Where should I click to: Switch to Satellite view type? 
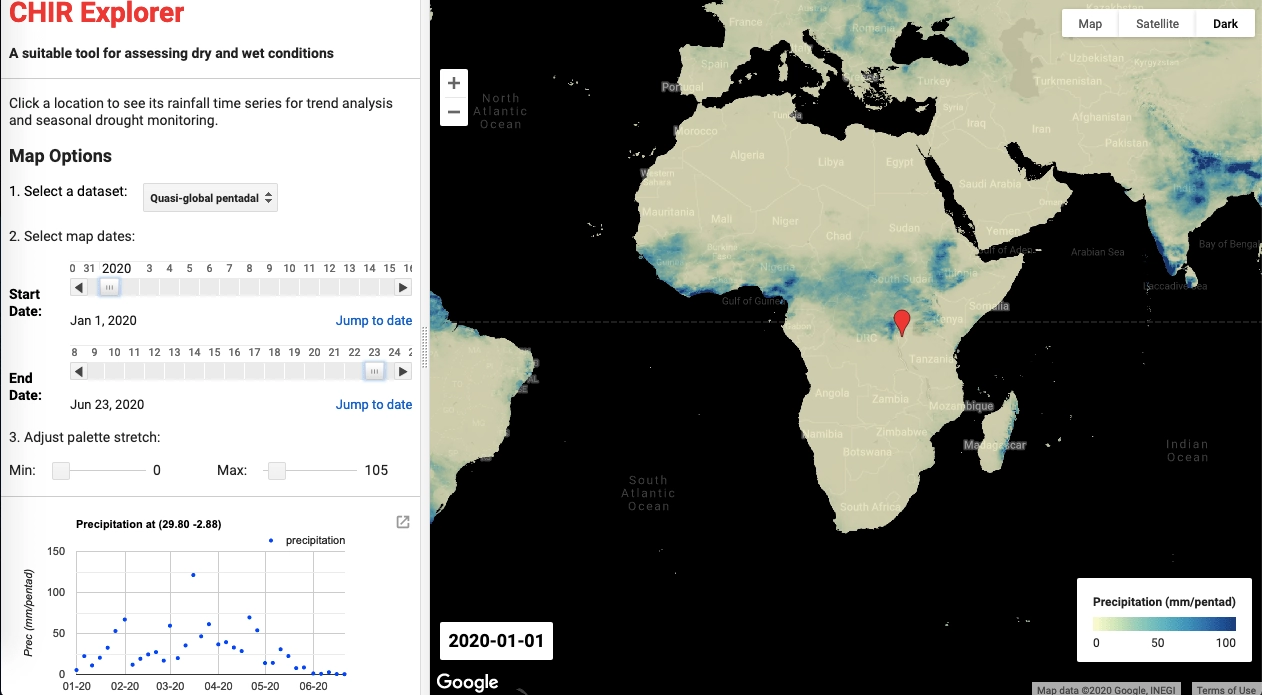click(x=1157, y=24)
